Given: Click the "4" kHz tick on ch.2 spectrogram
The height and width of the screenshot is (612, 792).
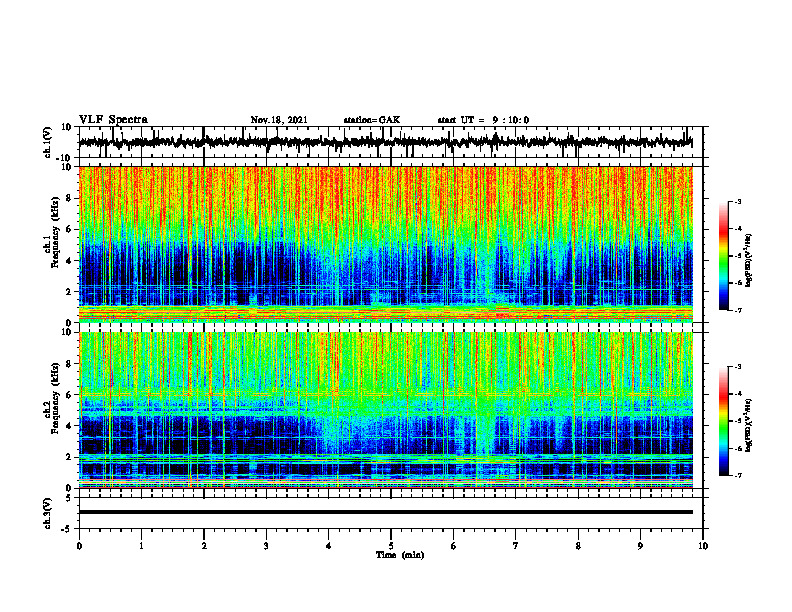Looking at the screenshot, I should pos(71,426).
